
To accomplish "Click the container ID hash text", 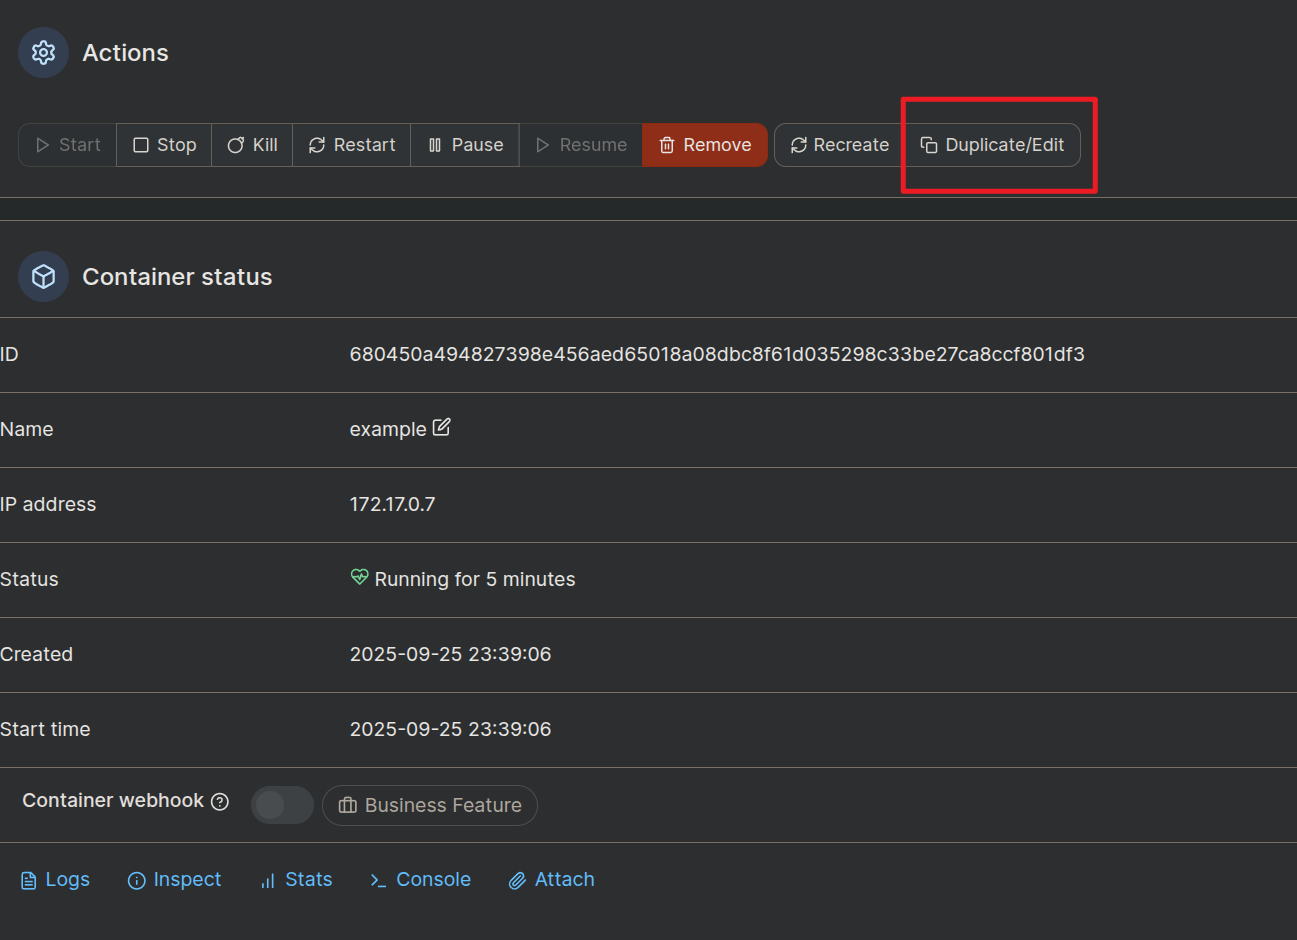I will [717, 354].
